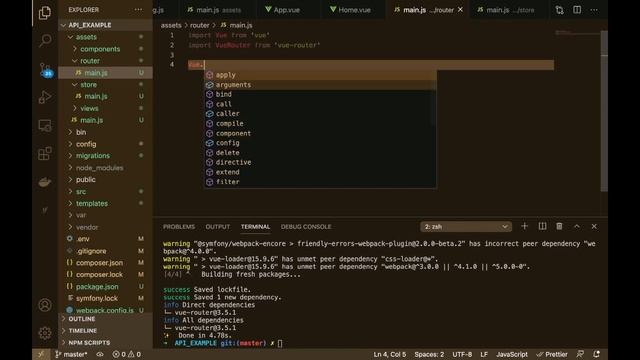The height and width of the screenshot is (360, 640).
Task: Open the Search view in activity bar
Action: pyautogui.click(x=45, y=40)
